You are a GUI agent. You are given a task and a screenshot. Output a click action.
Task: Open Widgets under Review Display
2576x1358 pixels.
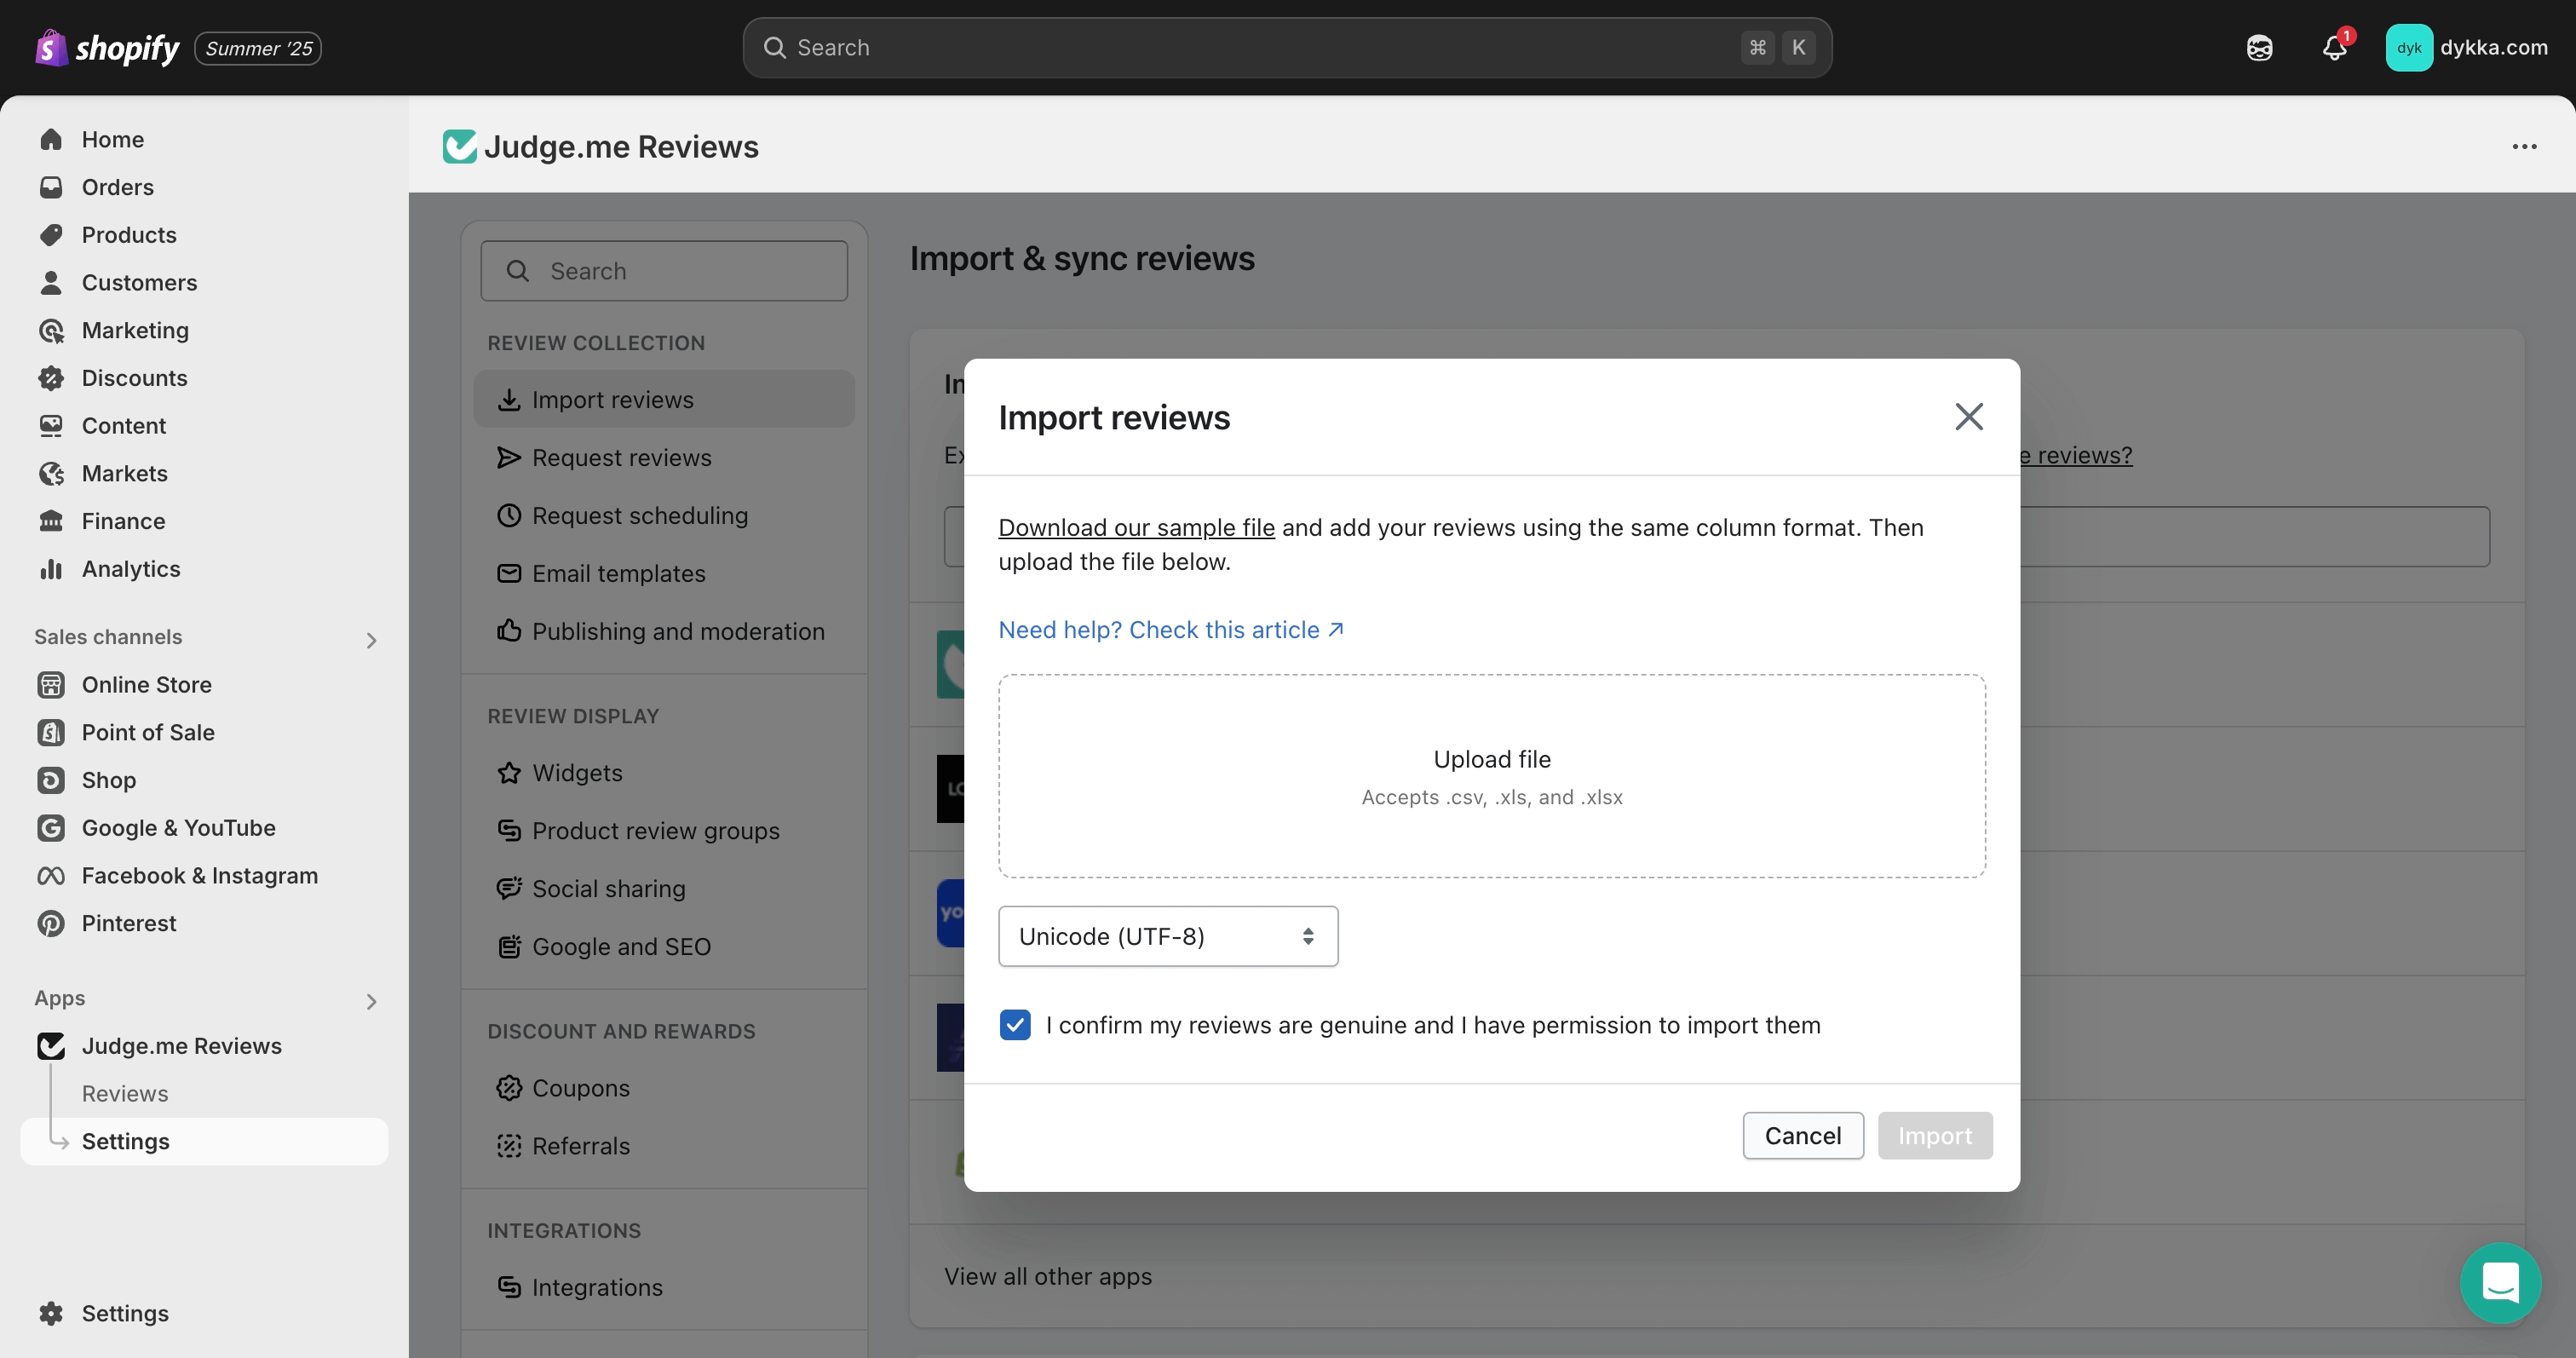[x=577, y=773]
